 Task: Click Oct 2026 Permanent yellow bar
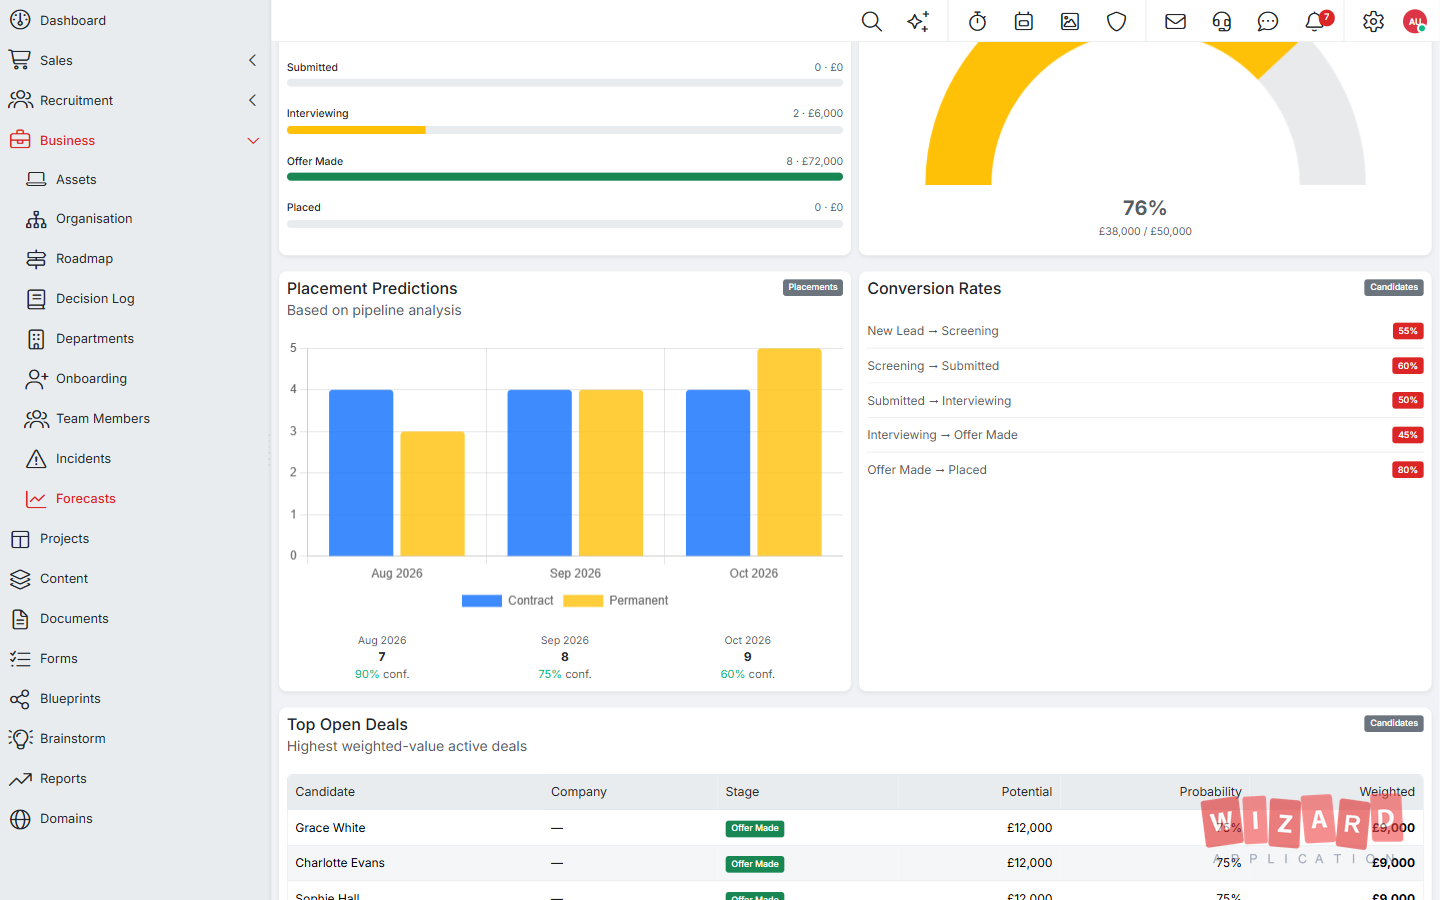789,452
